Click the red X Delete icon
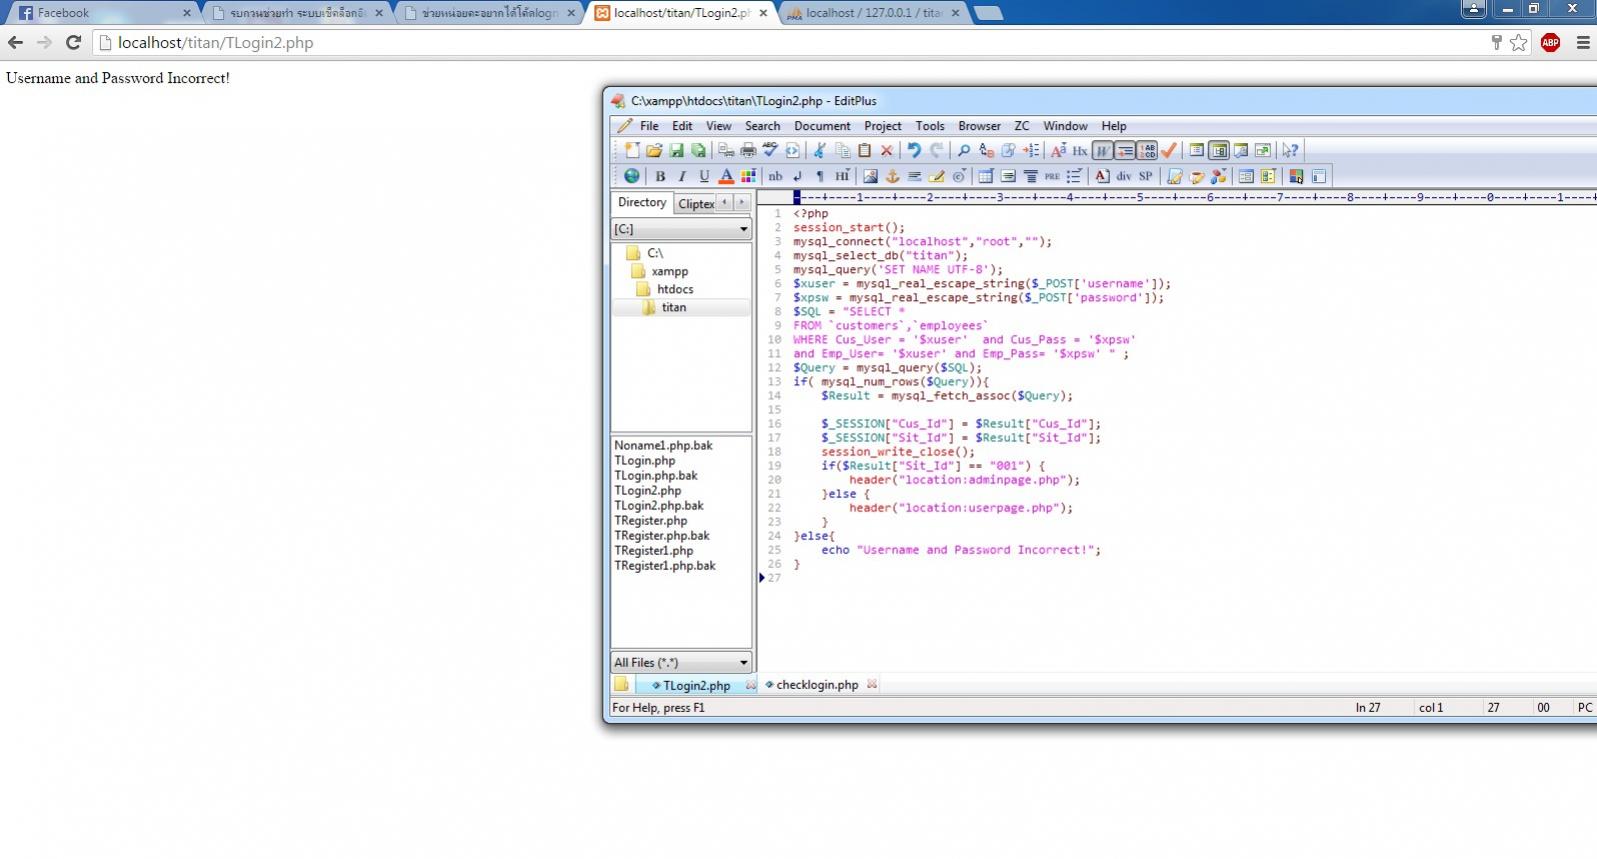 (x=886, y=150)
